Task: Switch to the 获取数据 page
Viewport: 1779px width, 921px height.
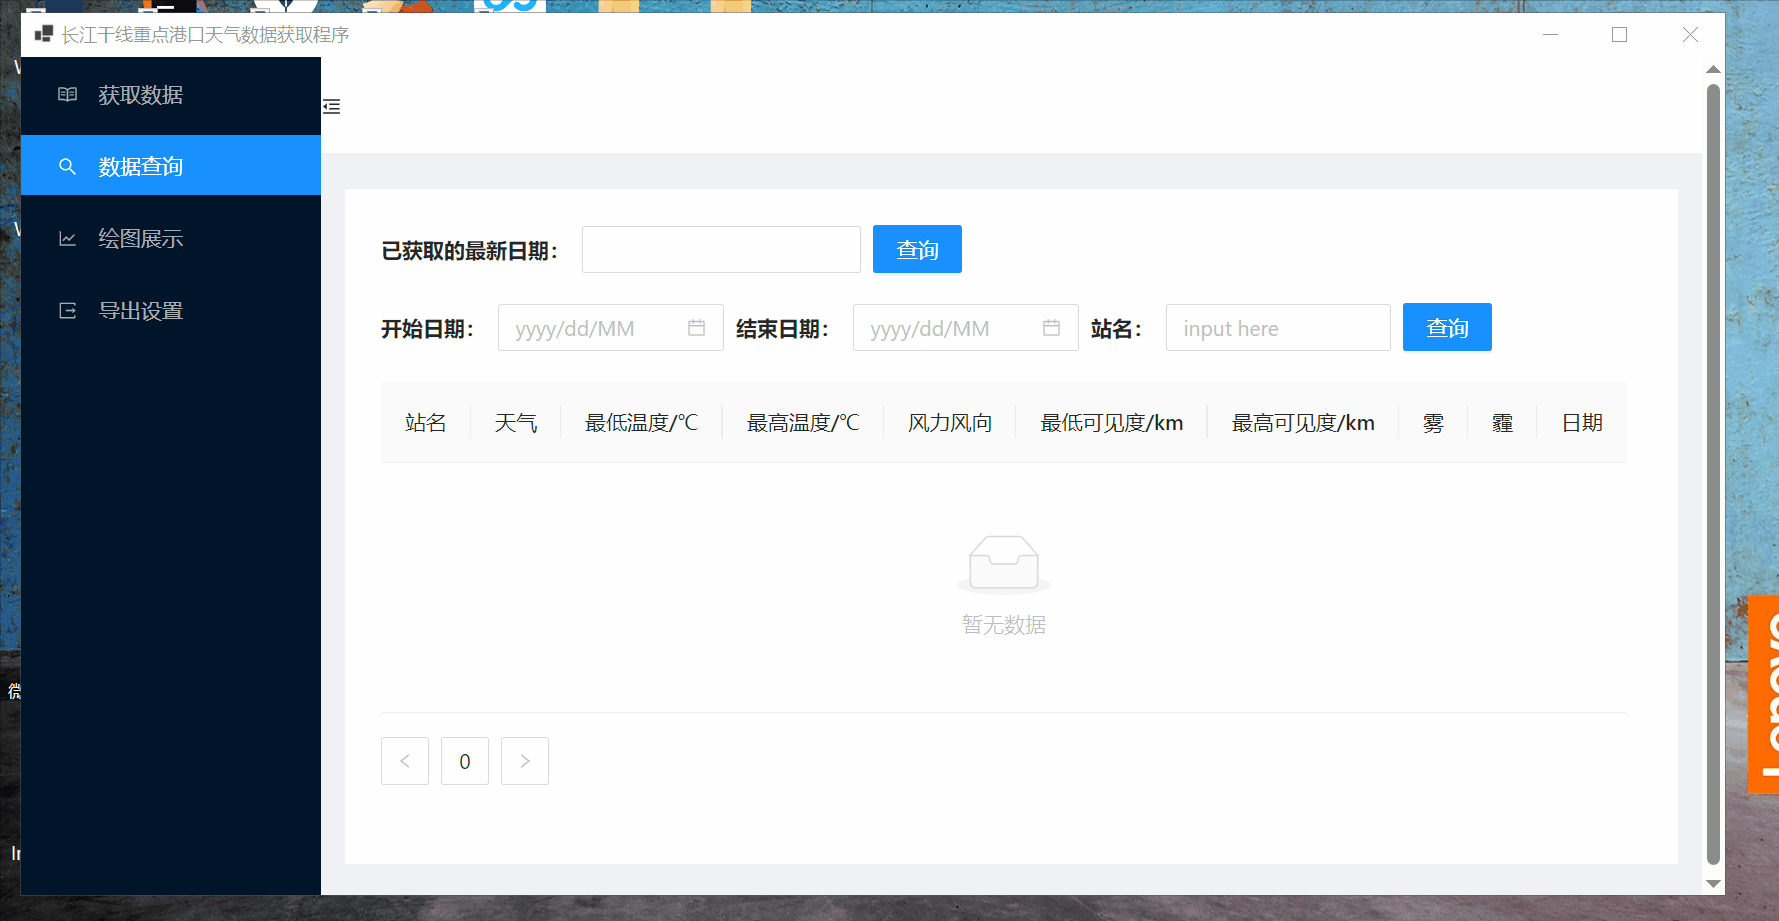Action: pyautogui.click(x=139, y=94)
